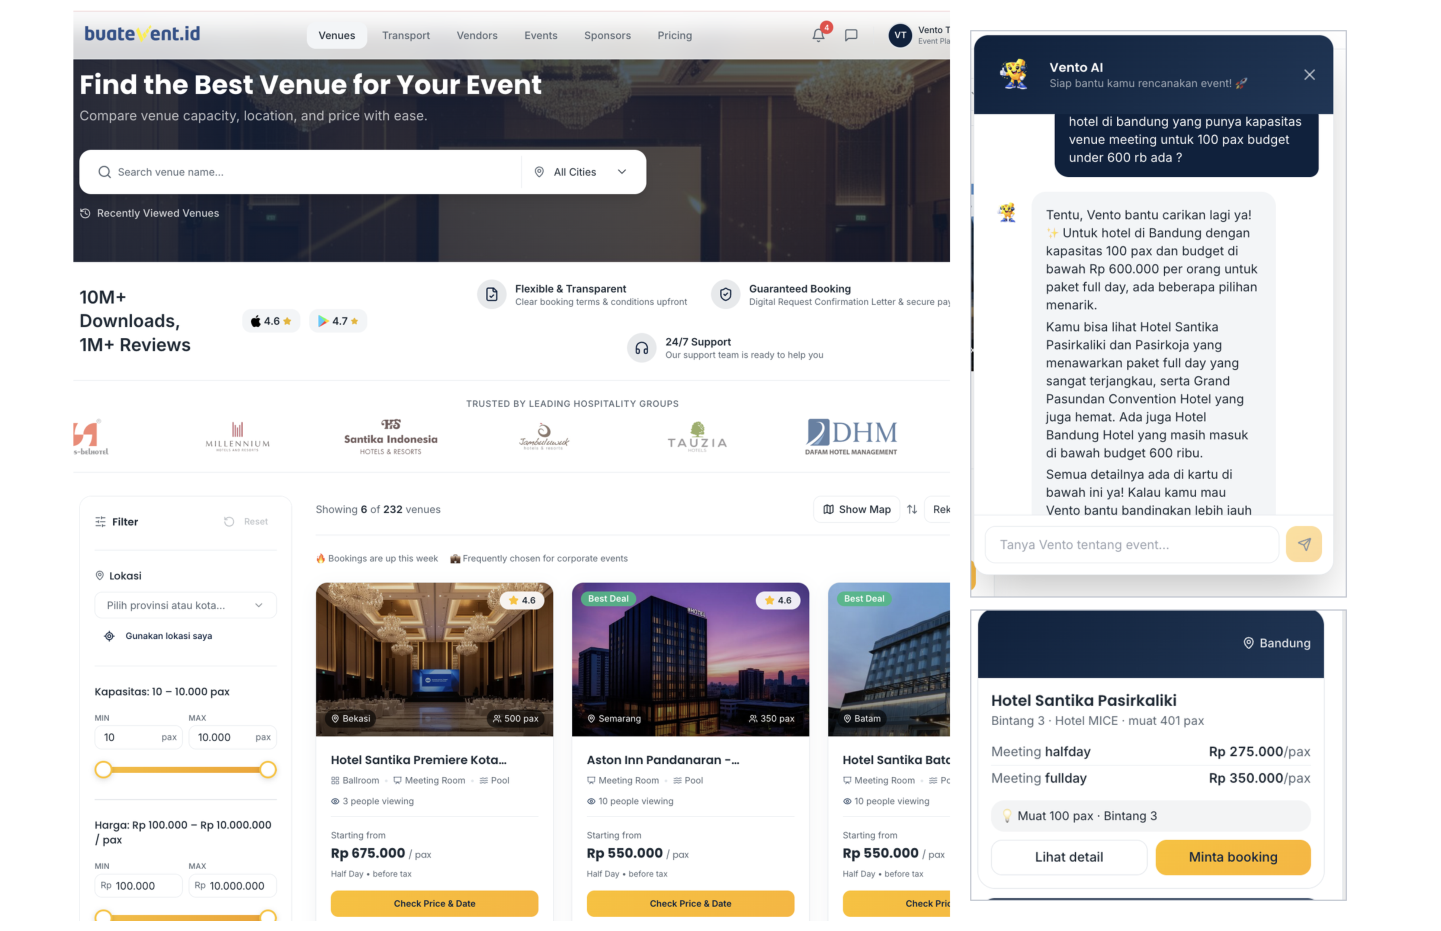Switch to the Venues tab
This screenshot has width=1441, height=931.
(x=337, y=35)
